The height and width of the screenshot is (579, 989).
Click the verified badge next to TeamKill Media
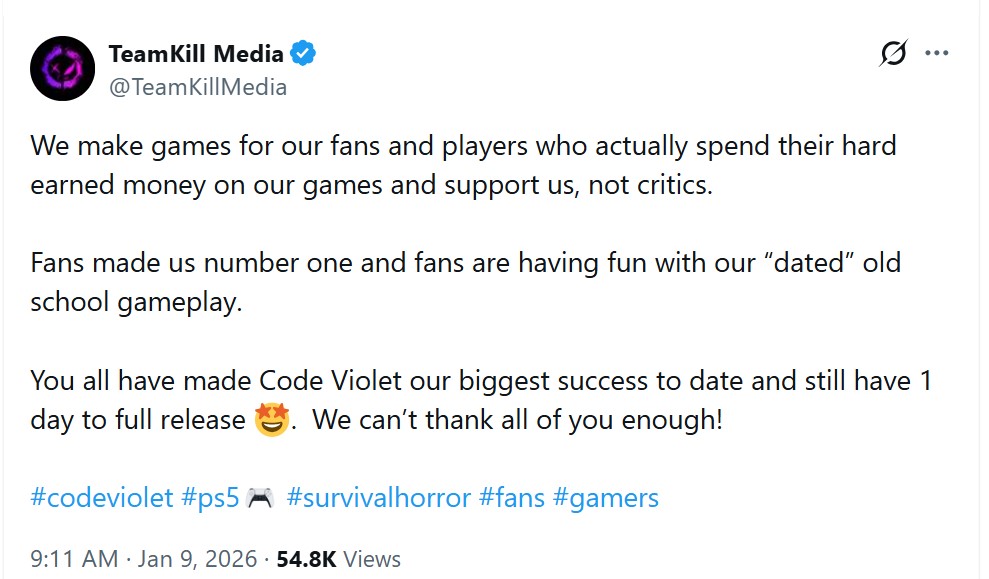coord(301,54)
